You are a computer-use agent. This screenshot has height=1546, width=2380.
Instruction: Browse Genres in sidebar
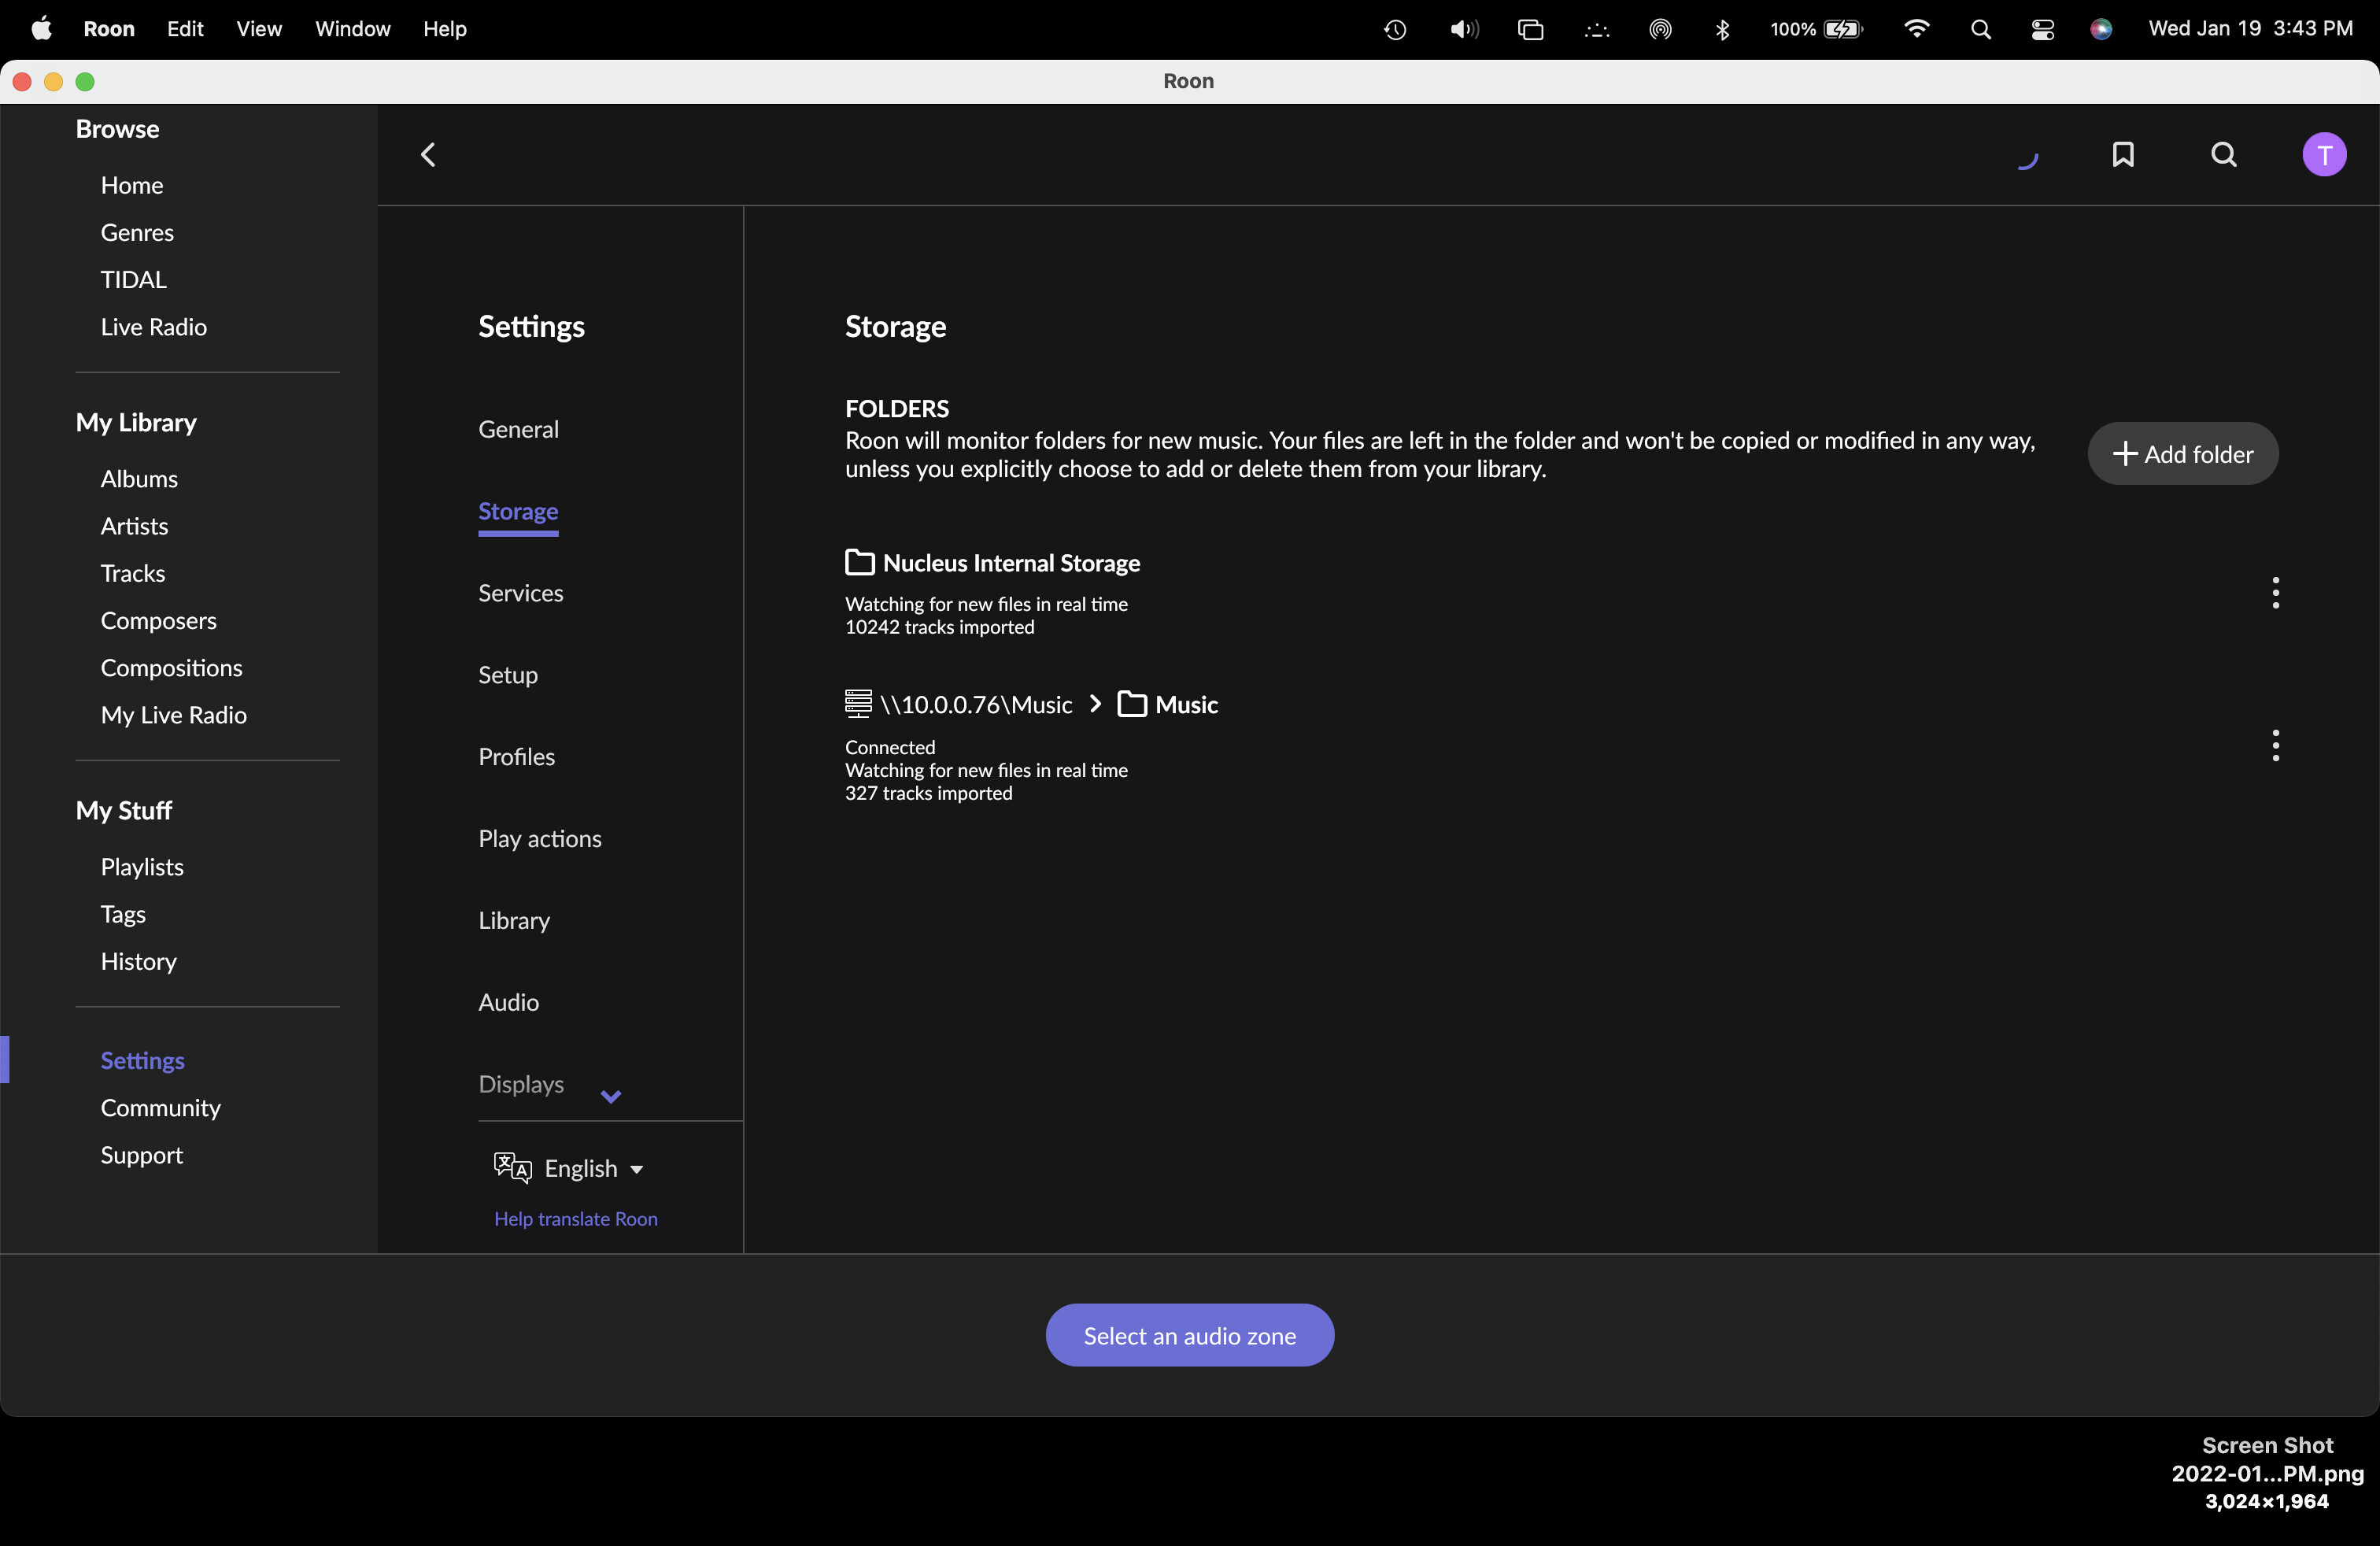[137, 232]
